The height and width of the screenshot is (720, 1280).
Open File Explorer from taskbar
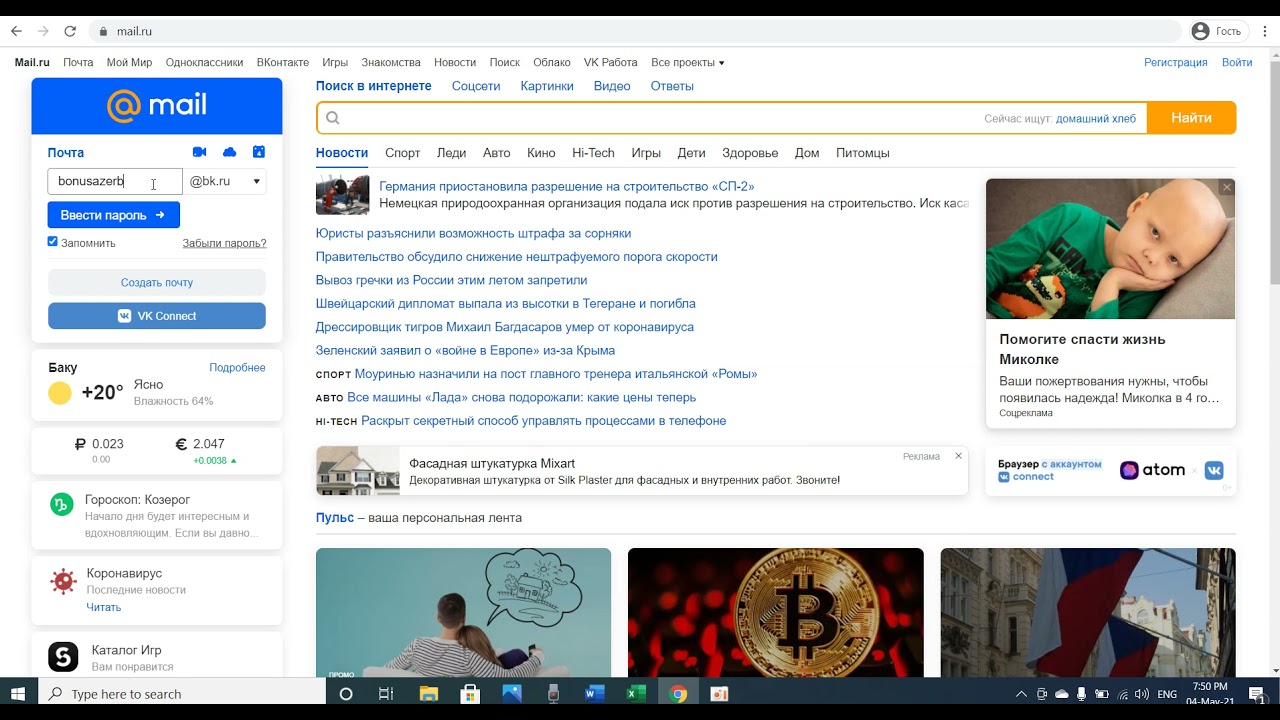pyautogui.click(x=428, y=694)
